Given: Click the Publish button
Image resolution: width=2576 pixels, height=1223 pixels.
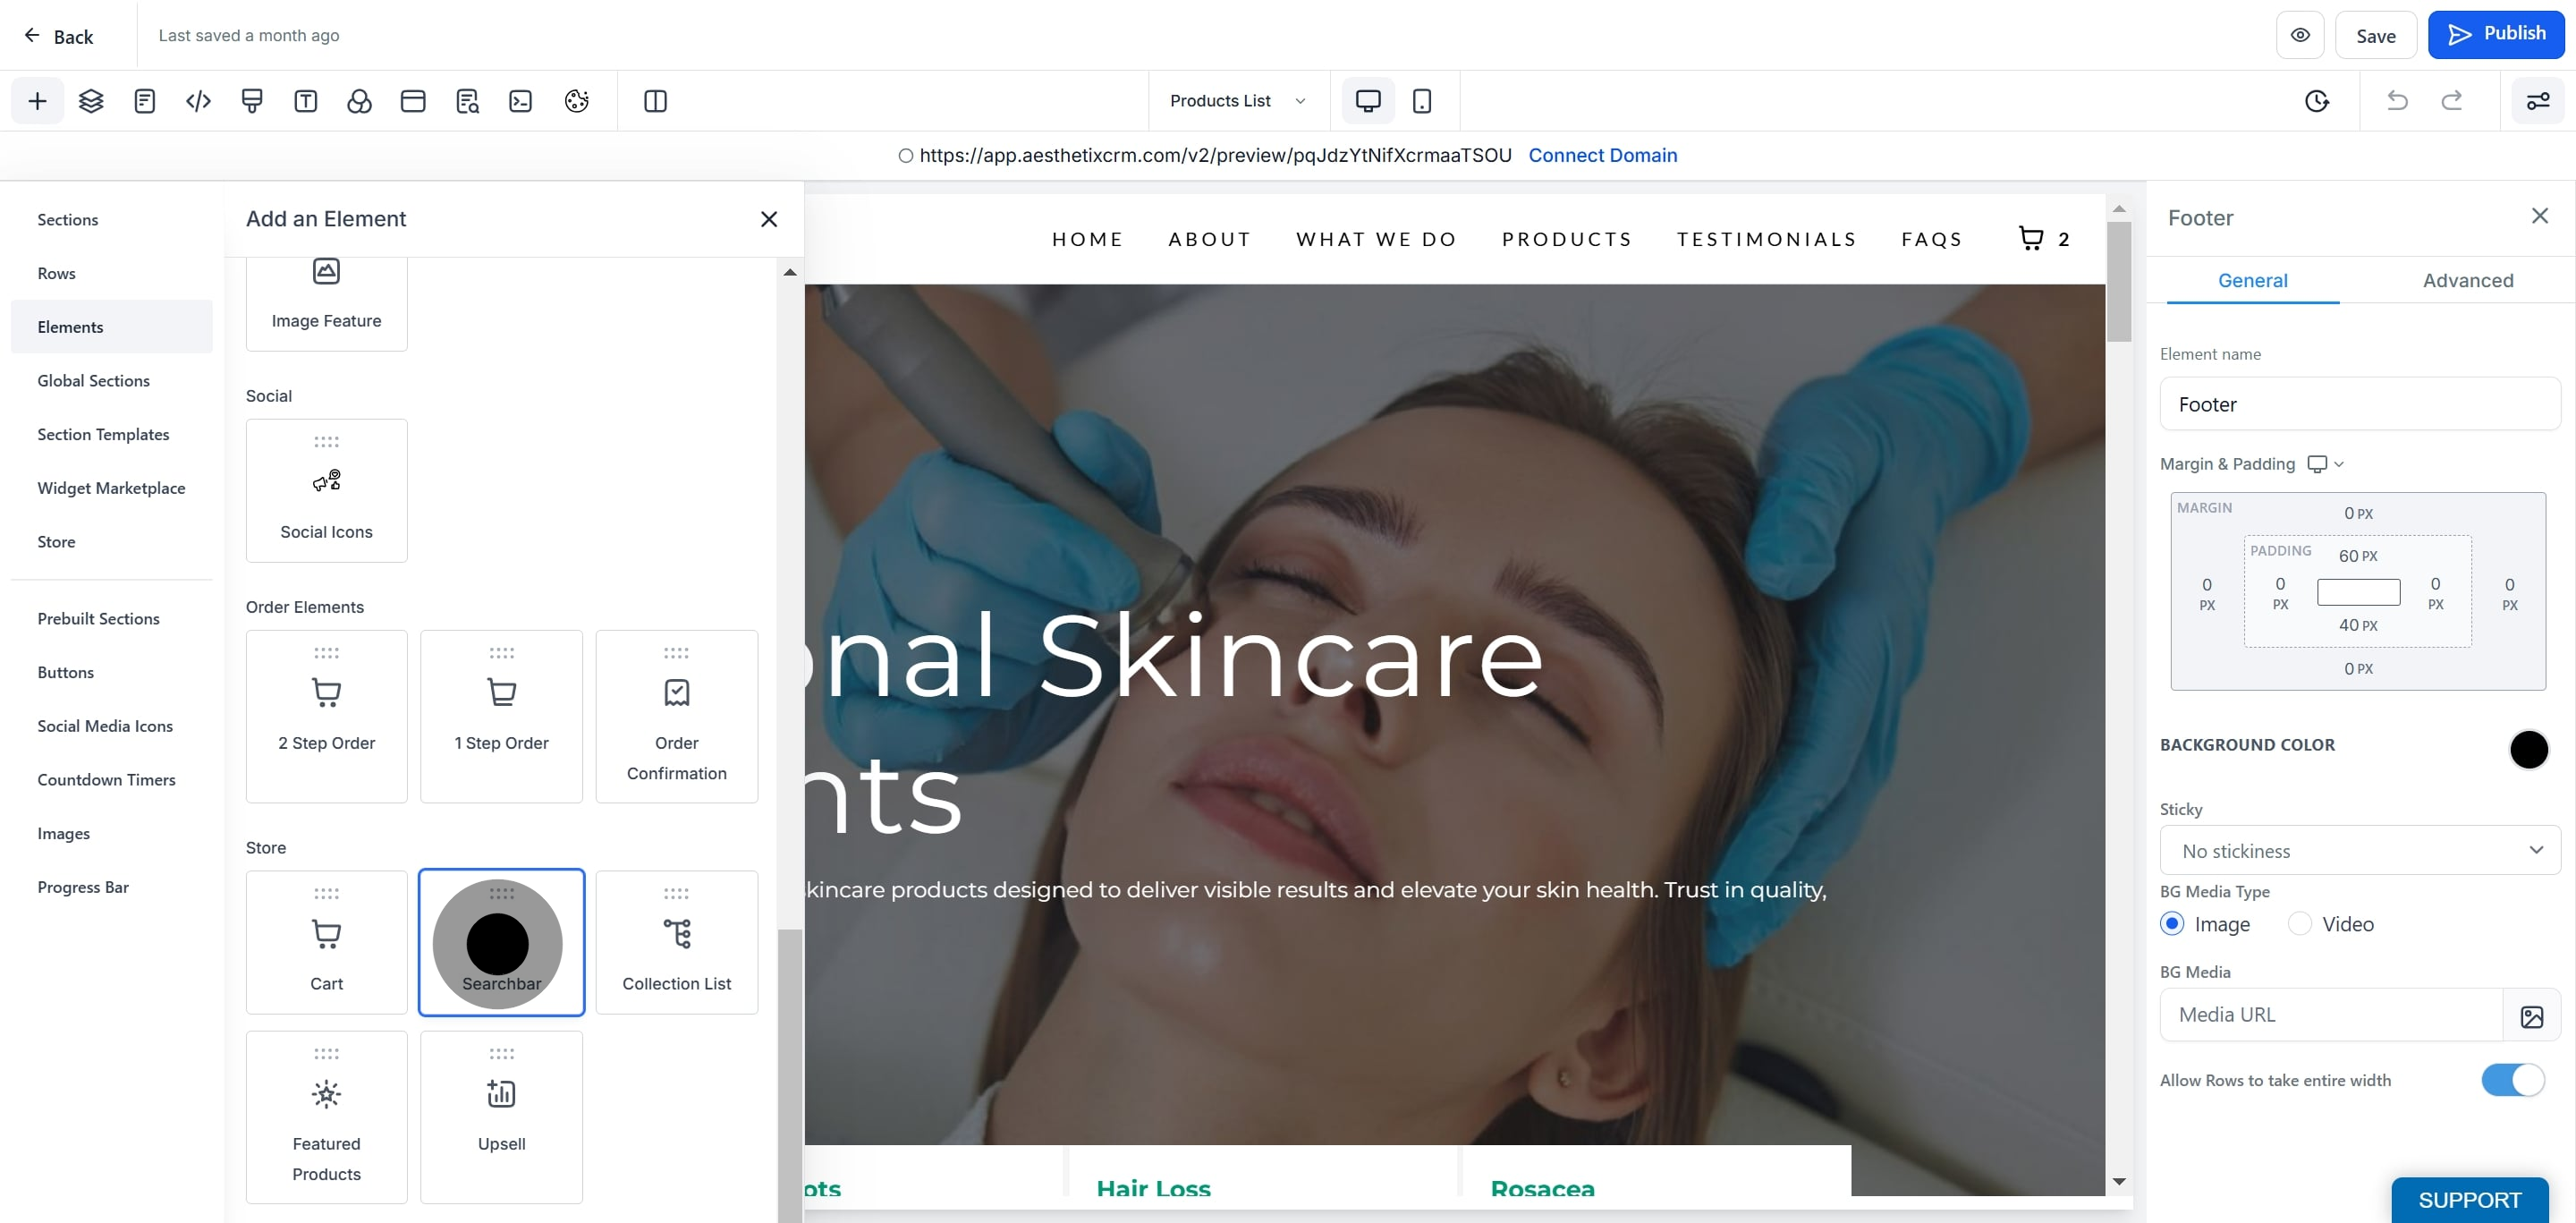Looking at the screenshot, I should (x=2495, y=35).
